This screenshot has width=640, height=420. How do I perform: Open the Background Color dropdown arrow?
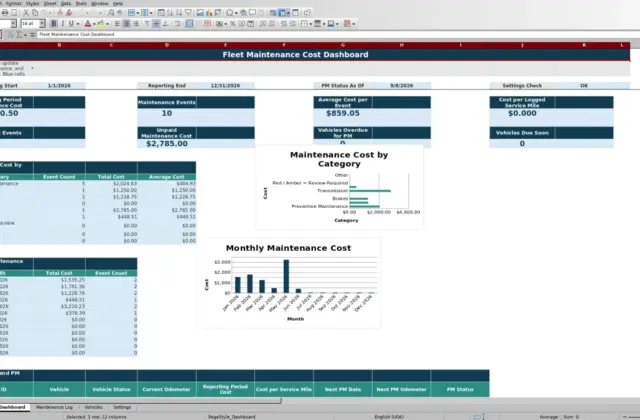[x=107, y=24]
